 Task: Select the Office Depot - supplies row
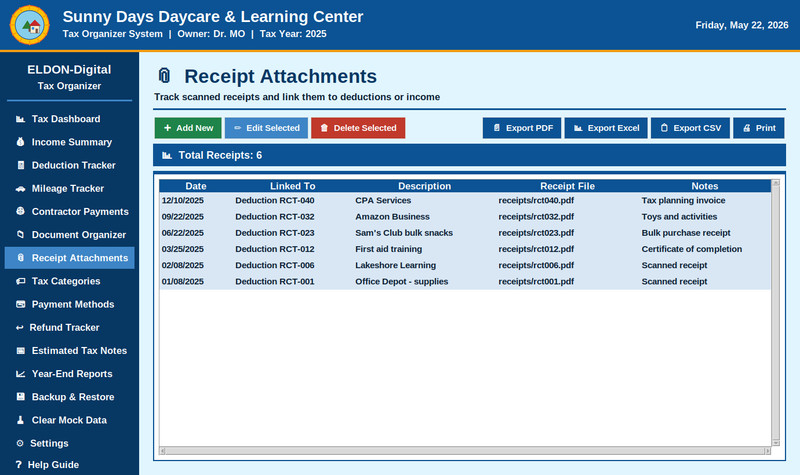(x=465, y=282)
